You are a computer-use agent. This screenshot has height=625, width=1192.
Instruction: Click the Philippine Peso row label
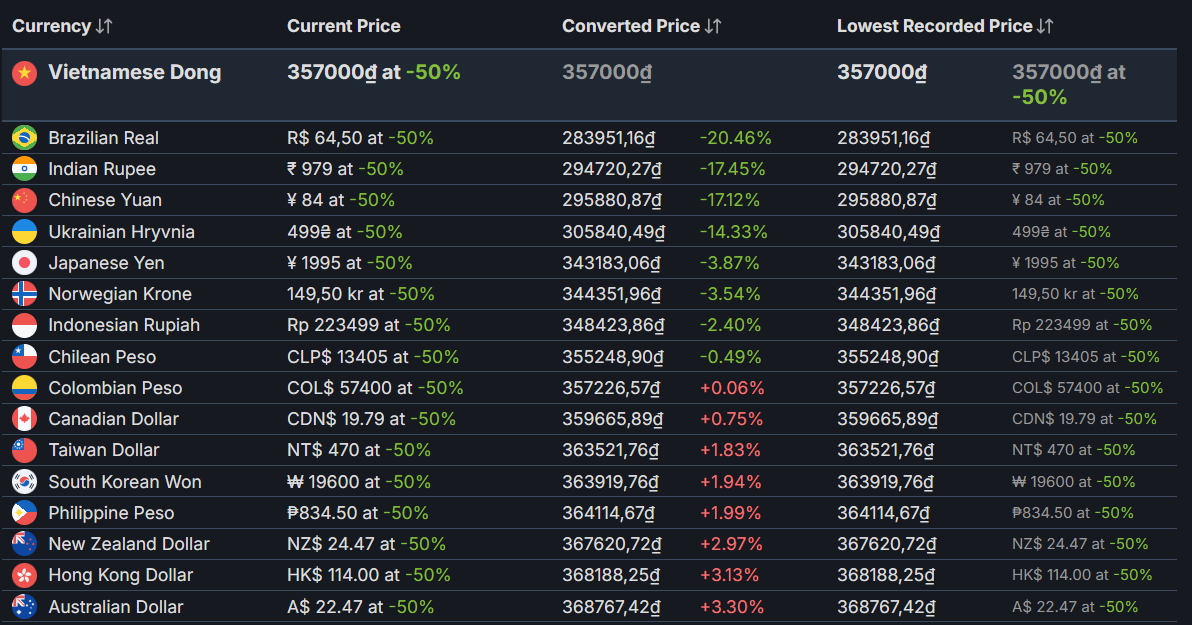point(111,513)
